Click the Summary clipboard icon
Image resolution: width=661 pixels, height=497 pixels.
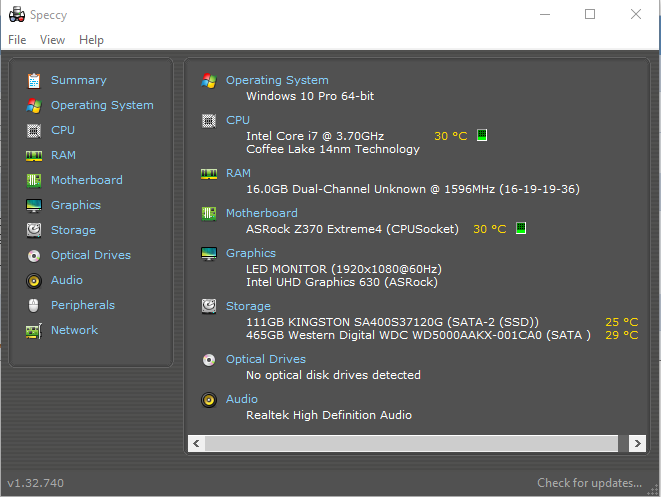pyautogui.click(x=34, y=80)
